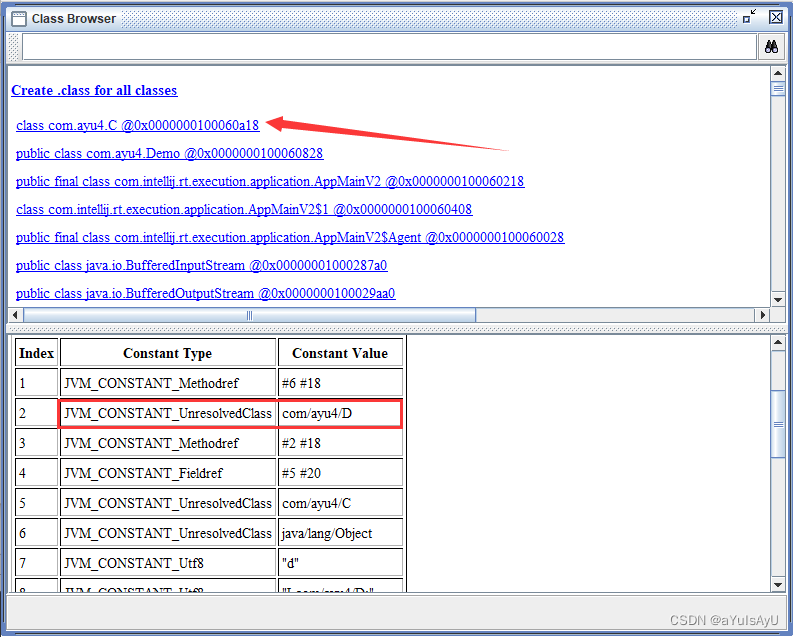The image size is (793, 637).
Task: Focus the class search input field
Action: coord(389,47)
